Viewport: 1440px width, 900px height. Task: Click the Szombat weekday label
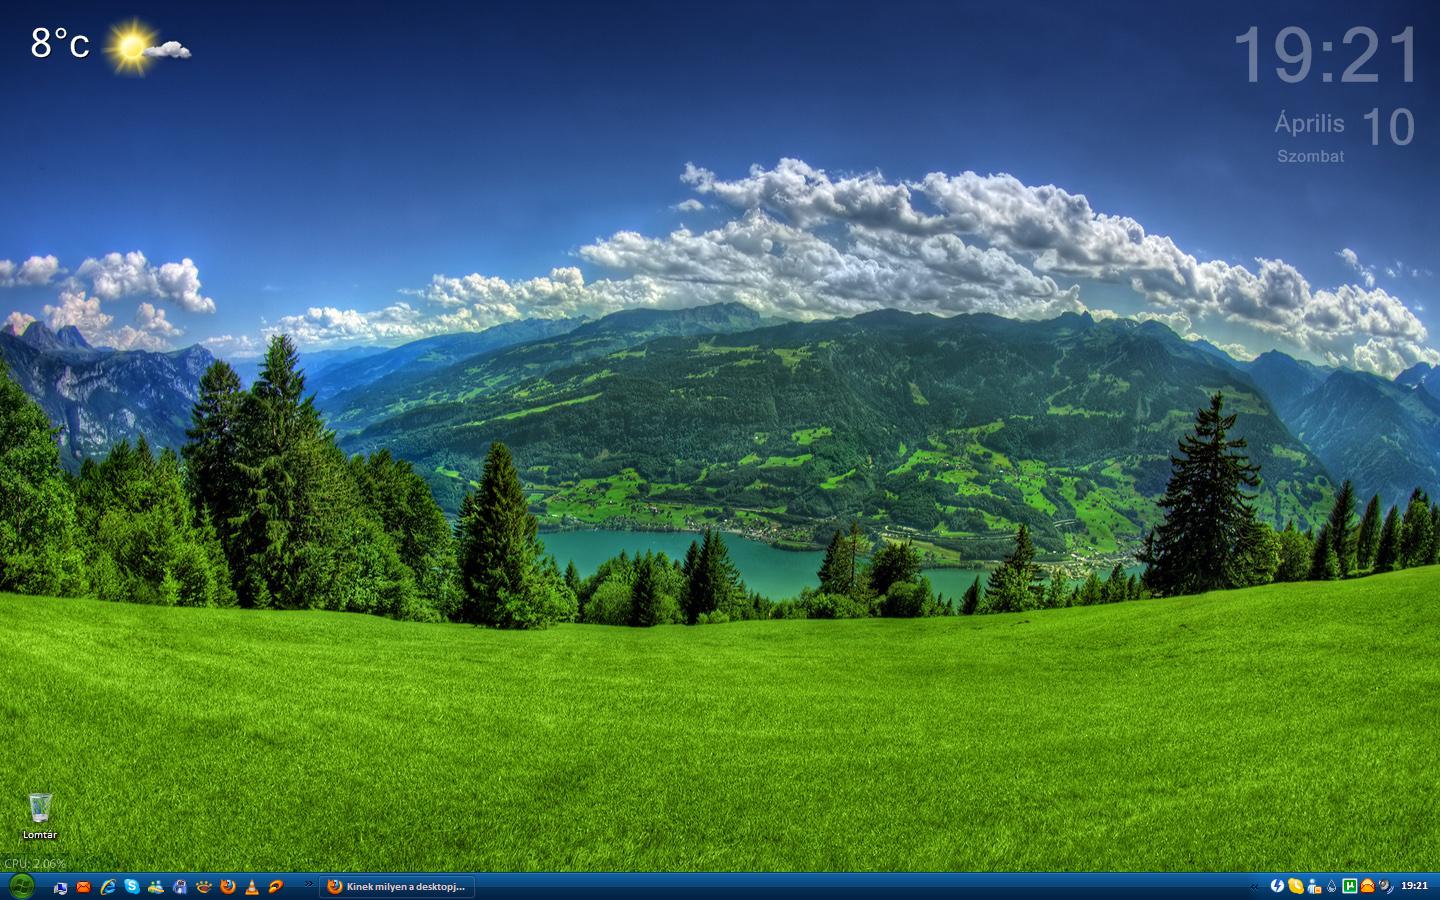(x=1310, y=156)
